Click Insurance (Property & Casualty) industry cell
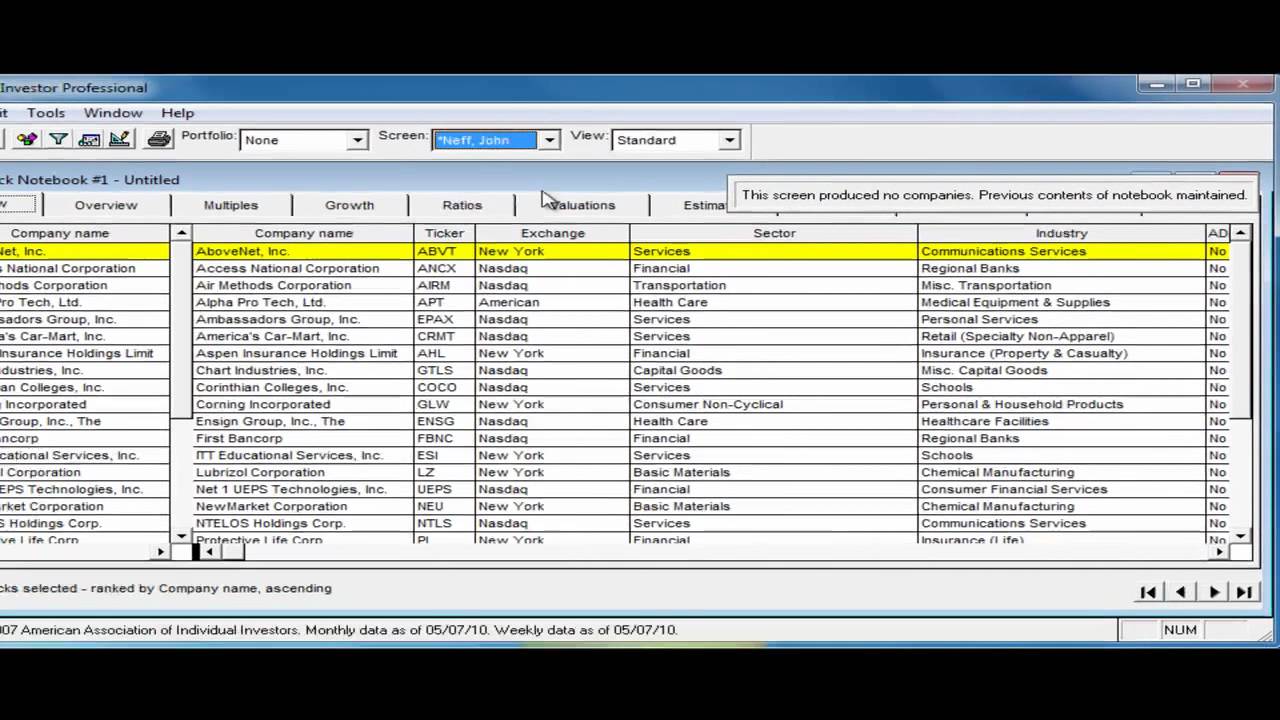The height and width of the screenshot is (720, 1280). click(1062, 353)
